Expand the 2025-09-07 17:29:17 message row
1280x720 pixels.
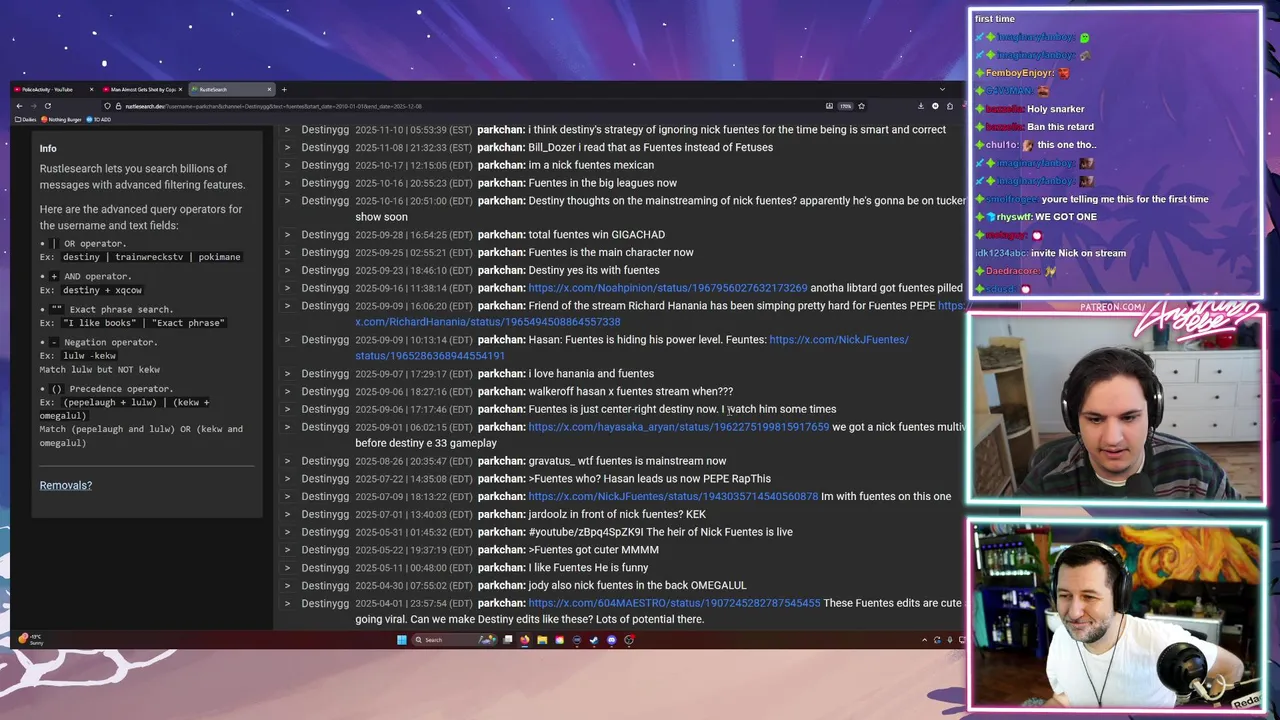(287, 374)
